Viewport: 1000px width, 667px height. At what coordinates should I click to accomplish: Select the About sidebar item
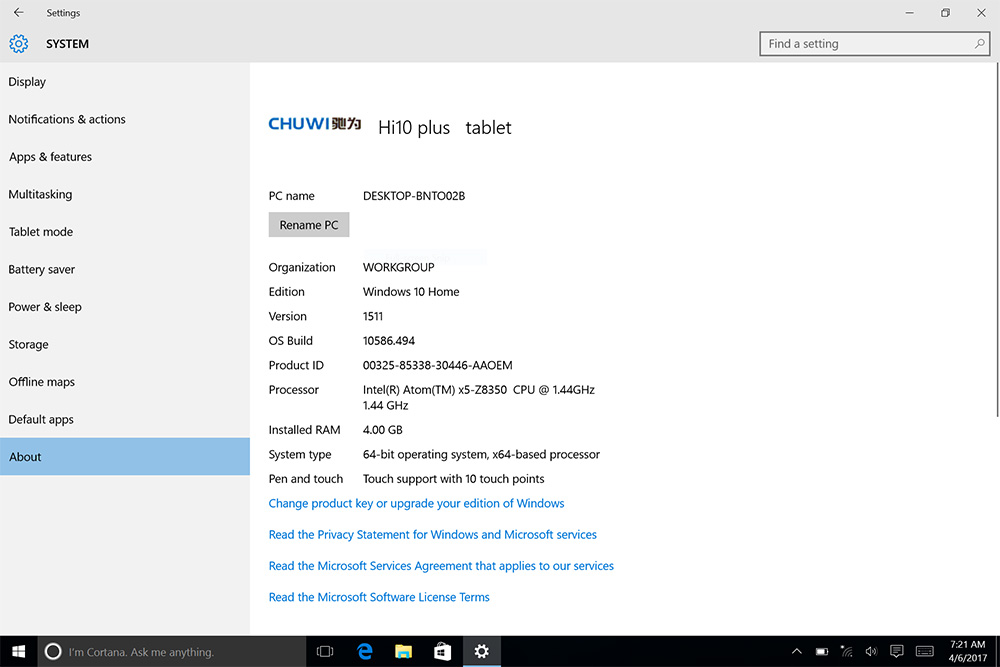coord(125,457)
